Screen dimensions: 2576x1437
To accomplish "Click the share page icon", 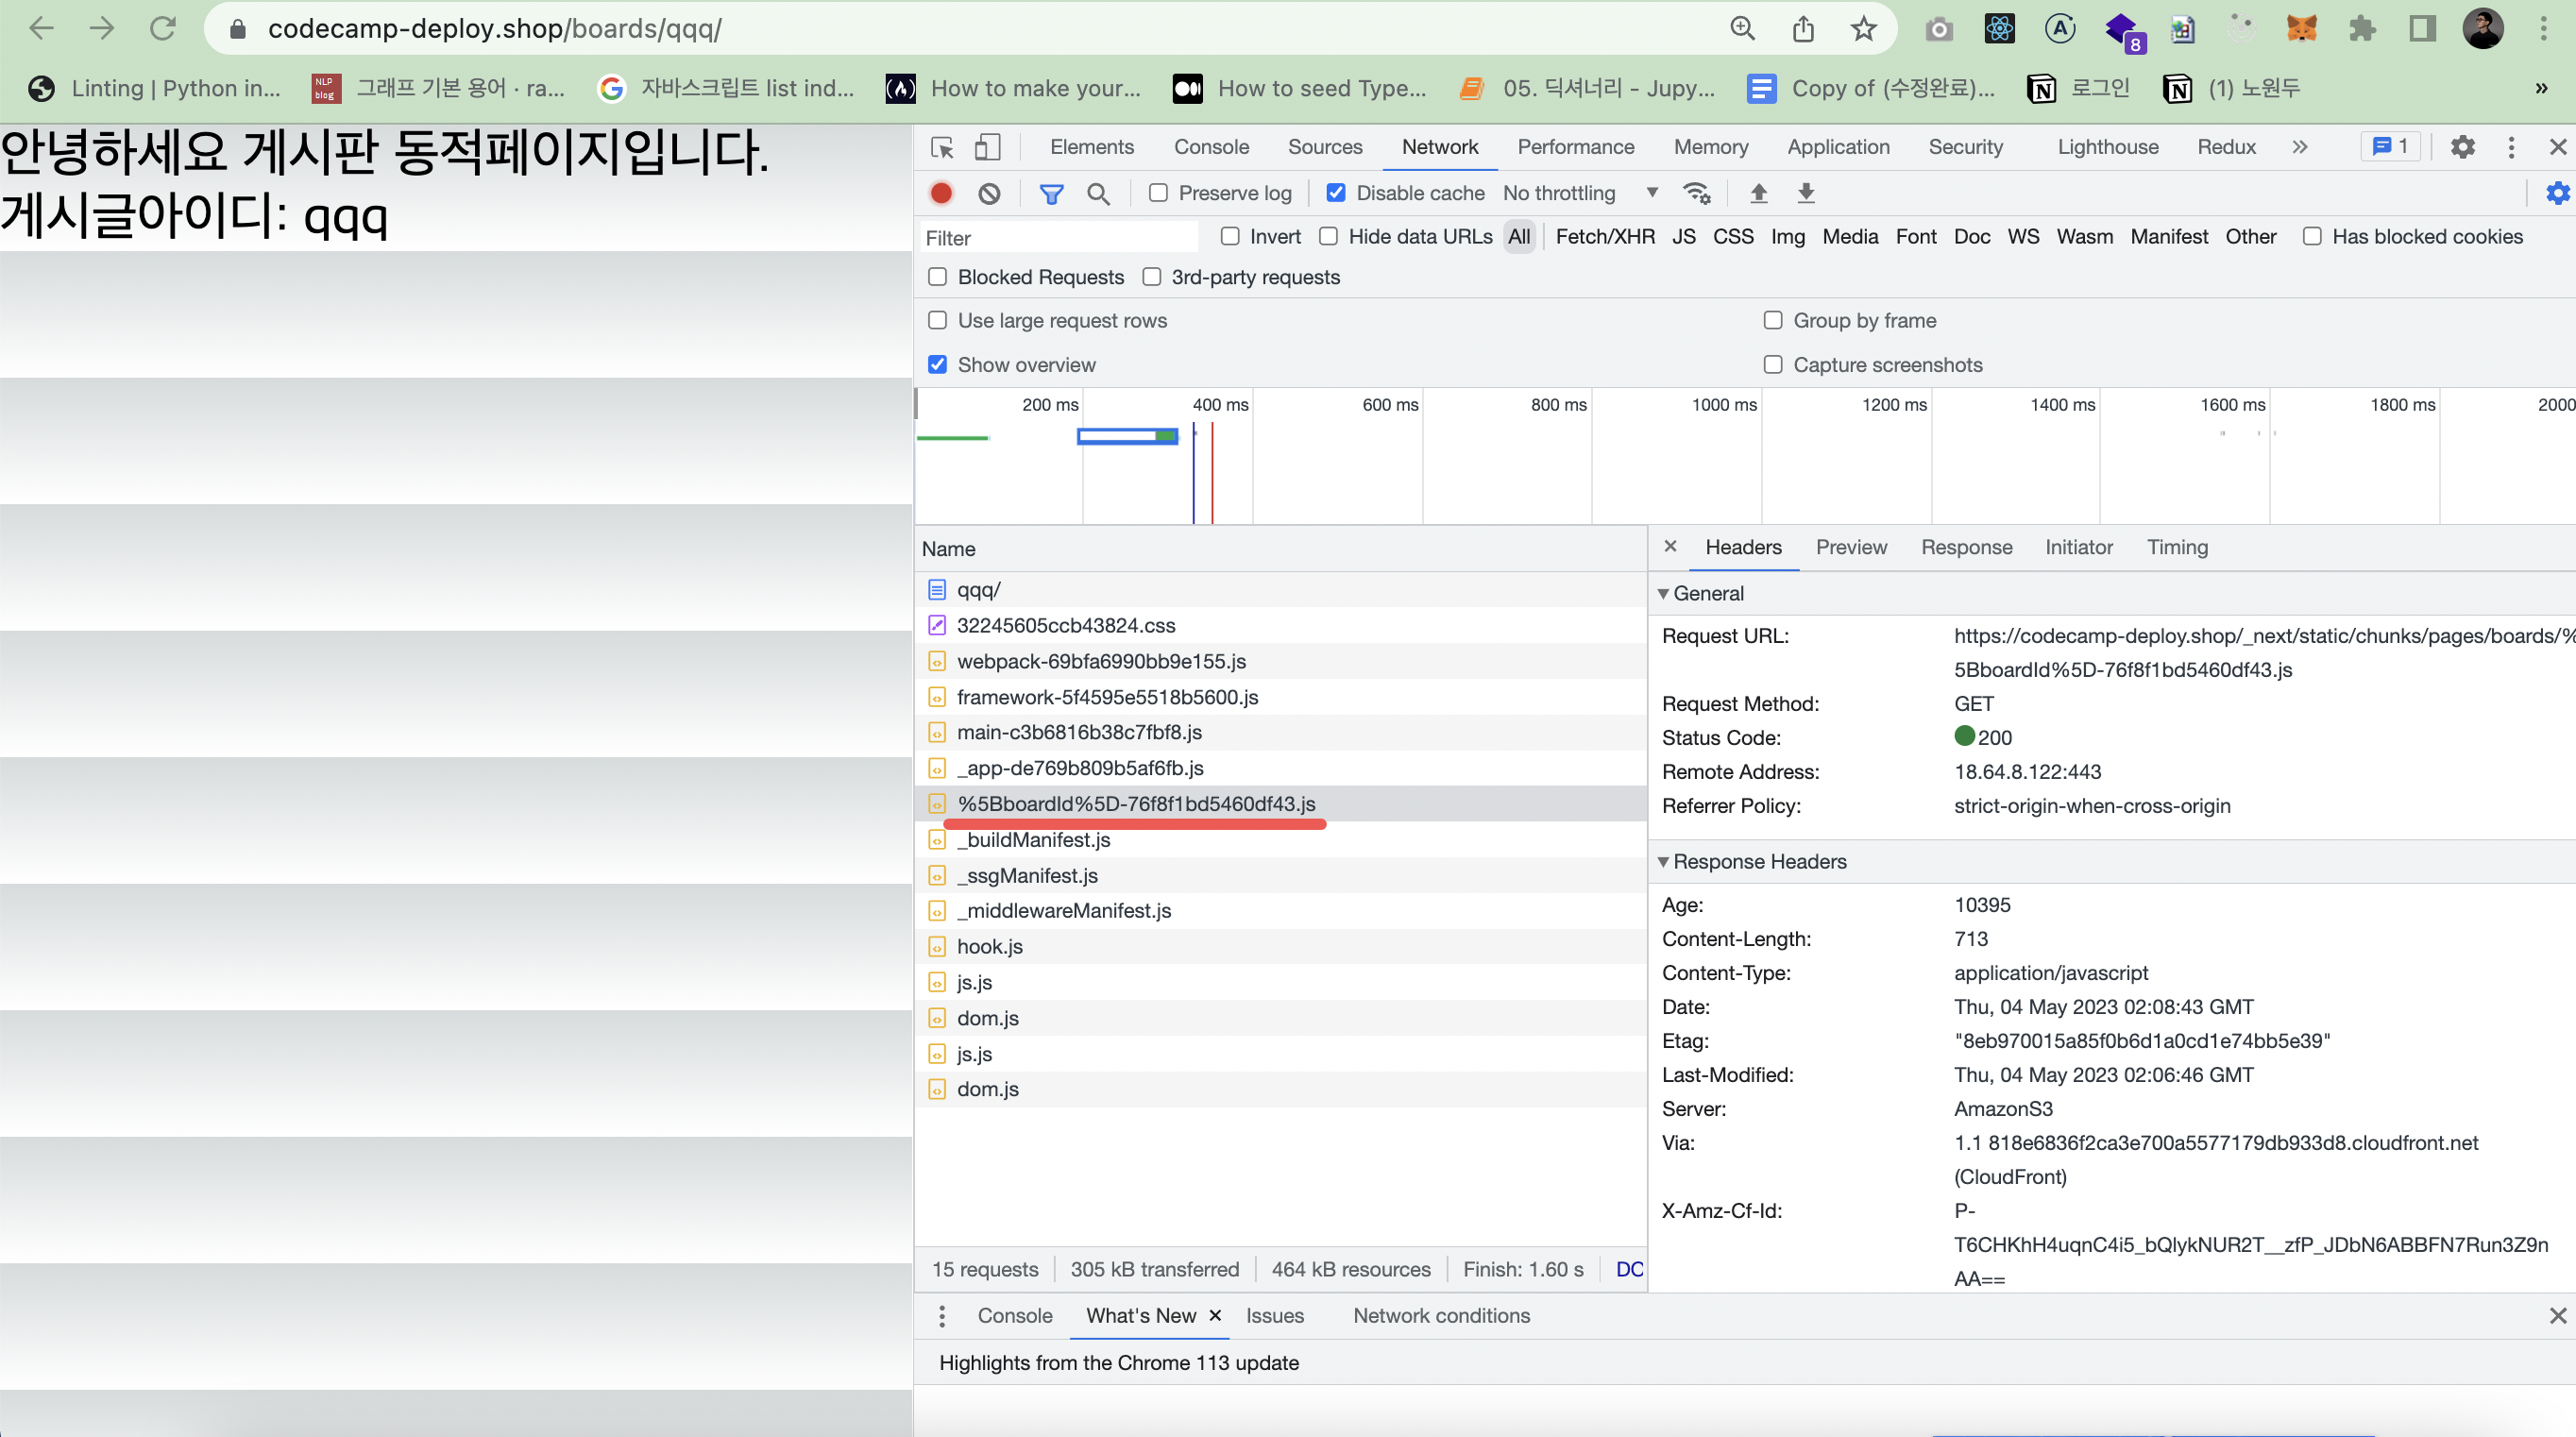I will click(1803, 28).
